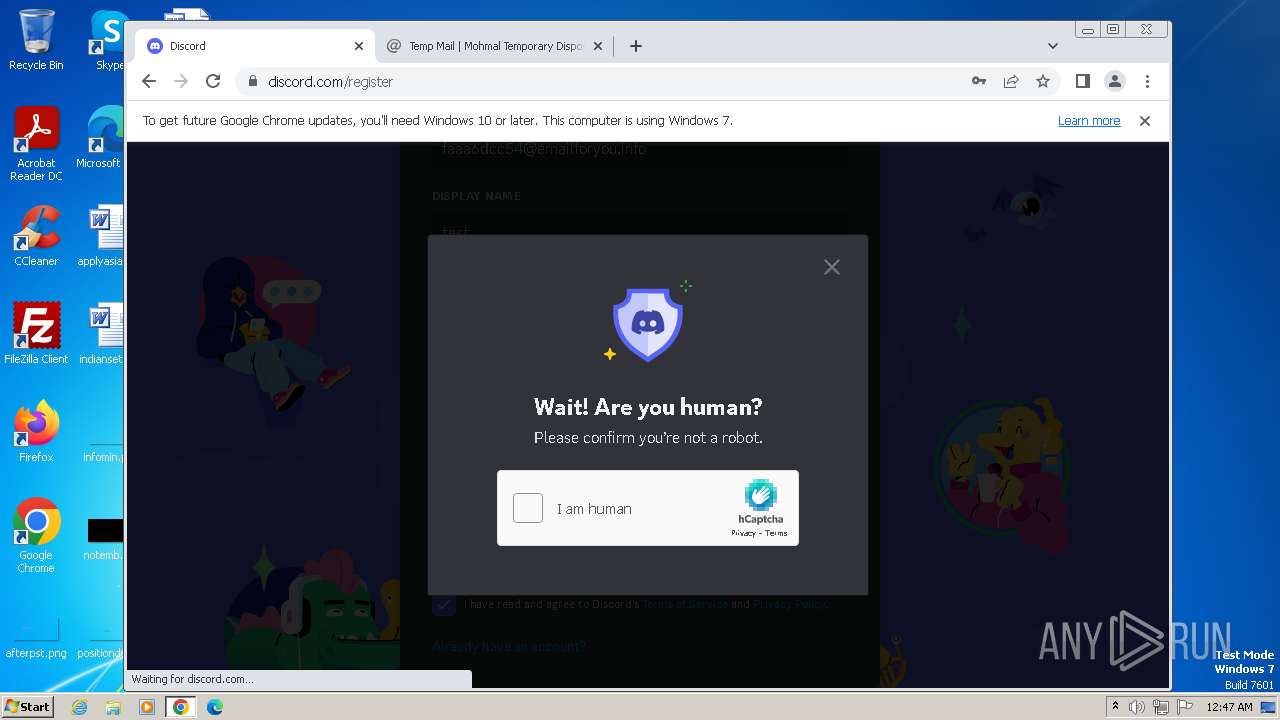Click the clock showing 12:47 AM
This screenshot has height=720, width=1280.
(1229, 707)
